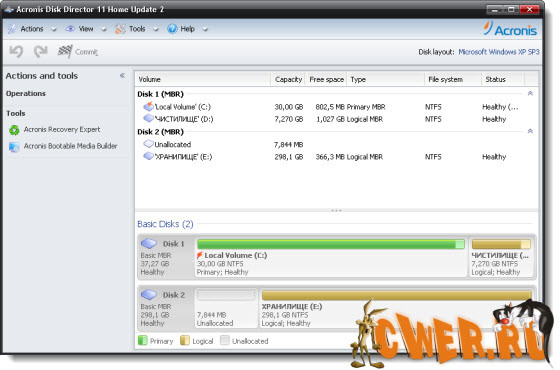Sort by the Capacity column header
This screenshot has height=370, width=560.
click(x=288, y=79)
